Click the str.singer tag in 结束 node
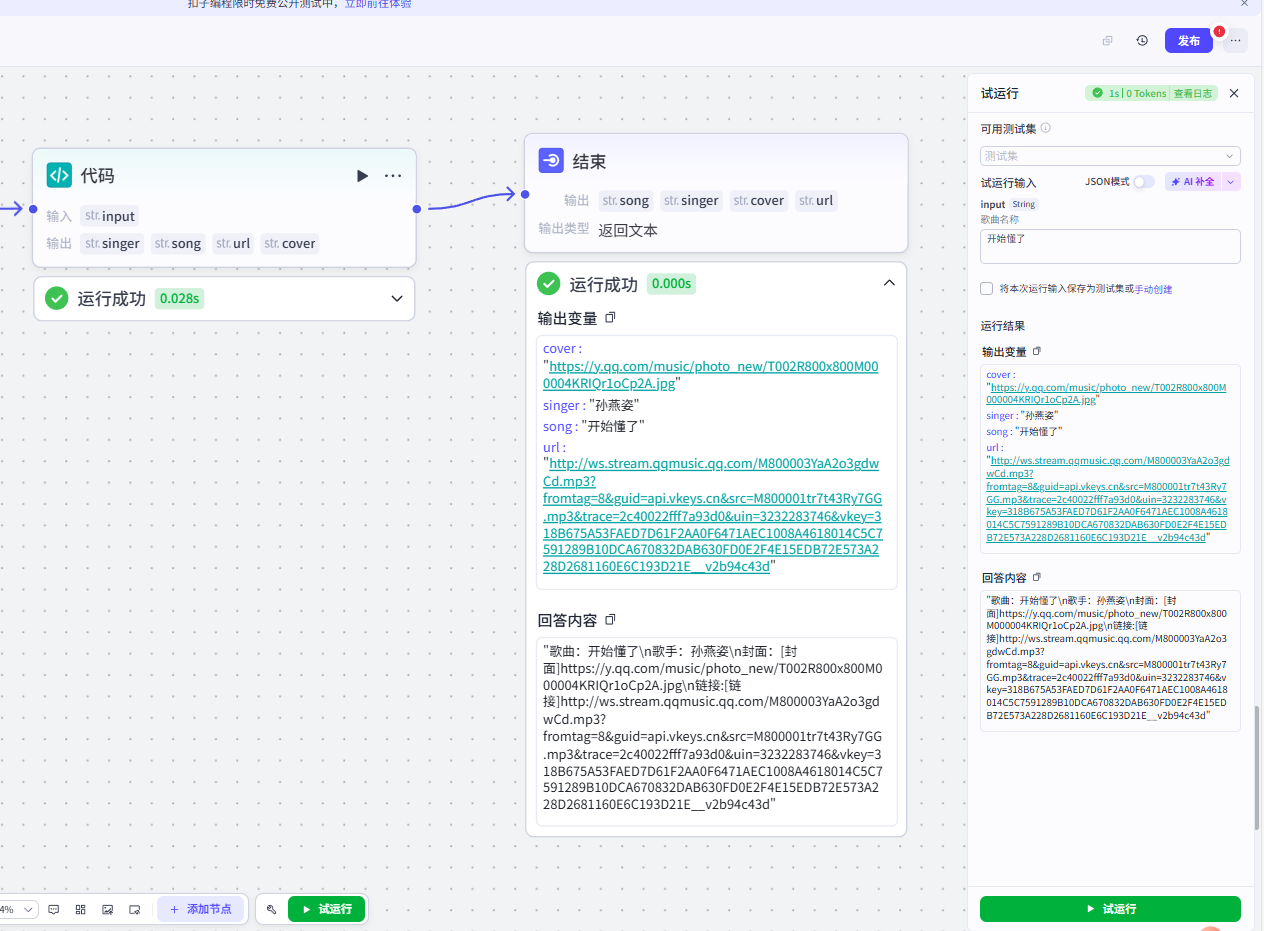The height and width of the screenshot is (931, 1264). click(691, 200)
